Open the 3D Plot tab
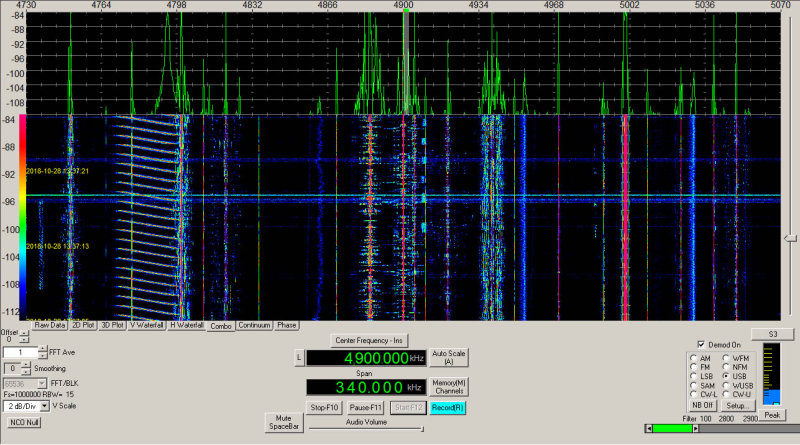The width and height of the screenshot is (800, 445). (x=112, y=325)
